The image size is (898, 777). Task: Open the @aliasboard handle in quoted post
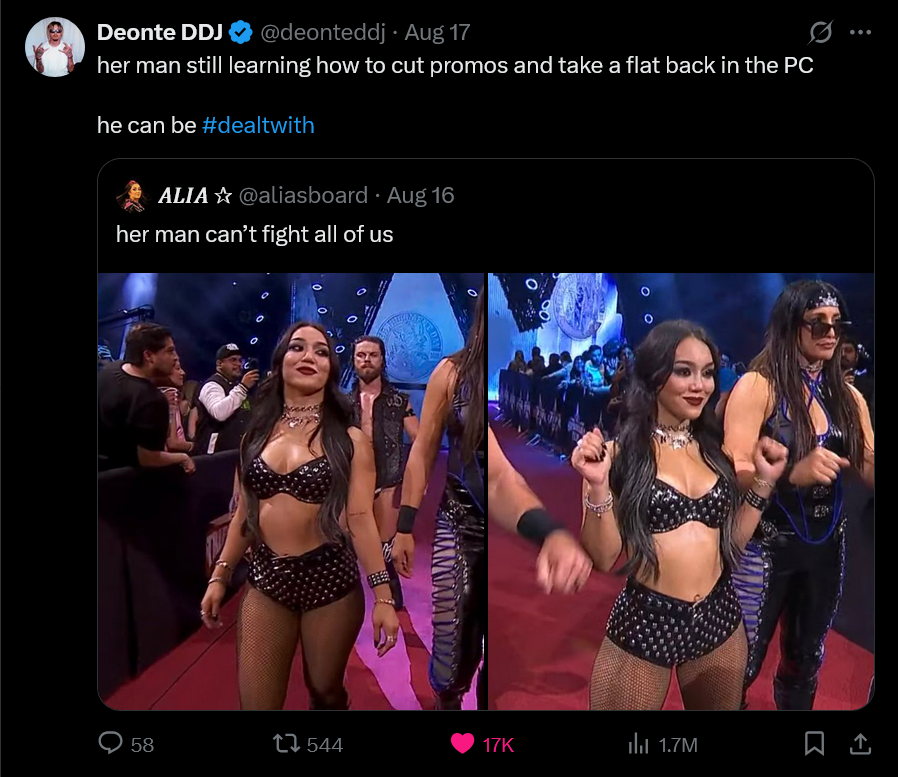coord(303,196)
